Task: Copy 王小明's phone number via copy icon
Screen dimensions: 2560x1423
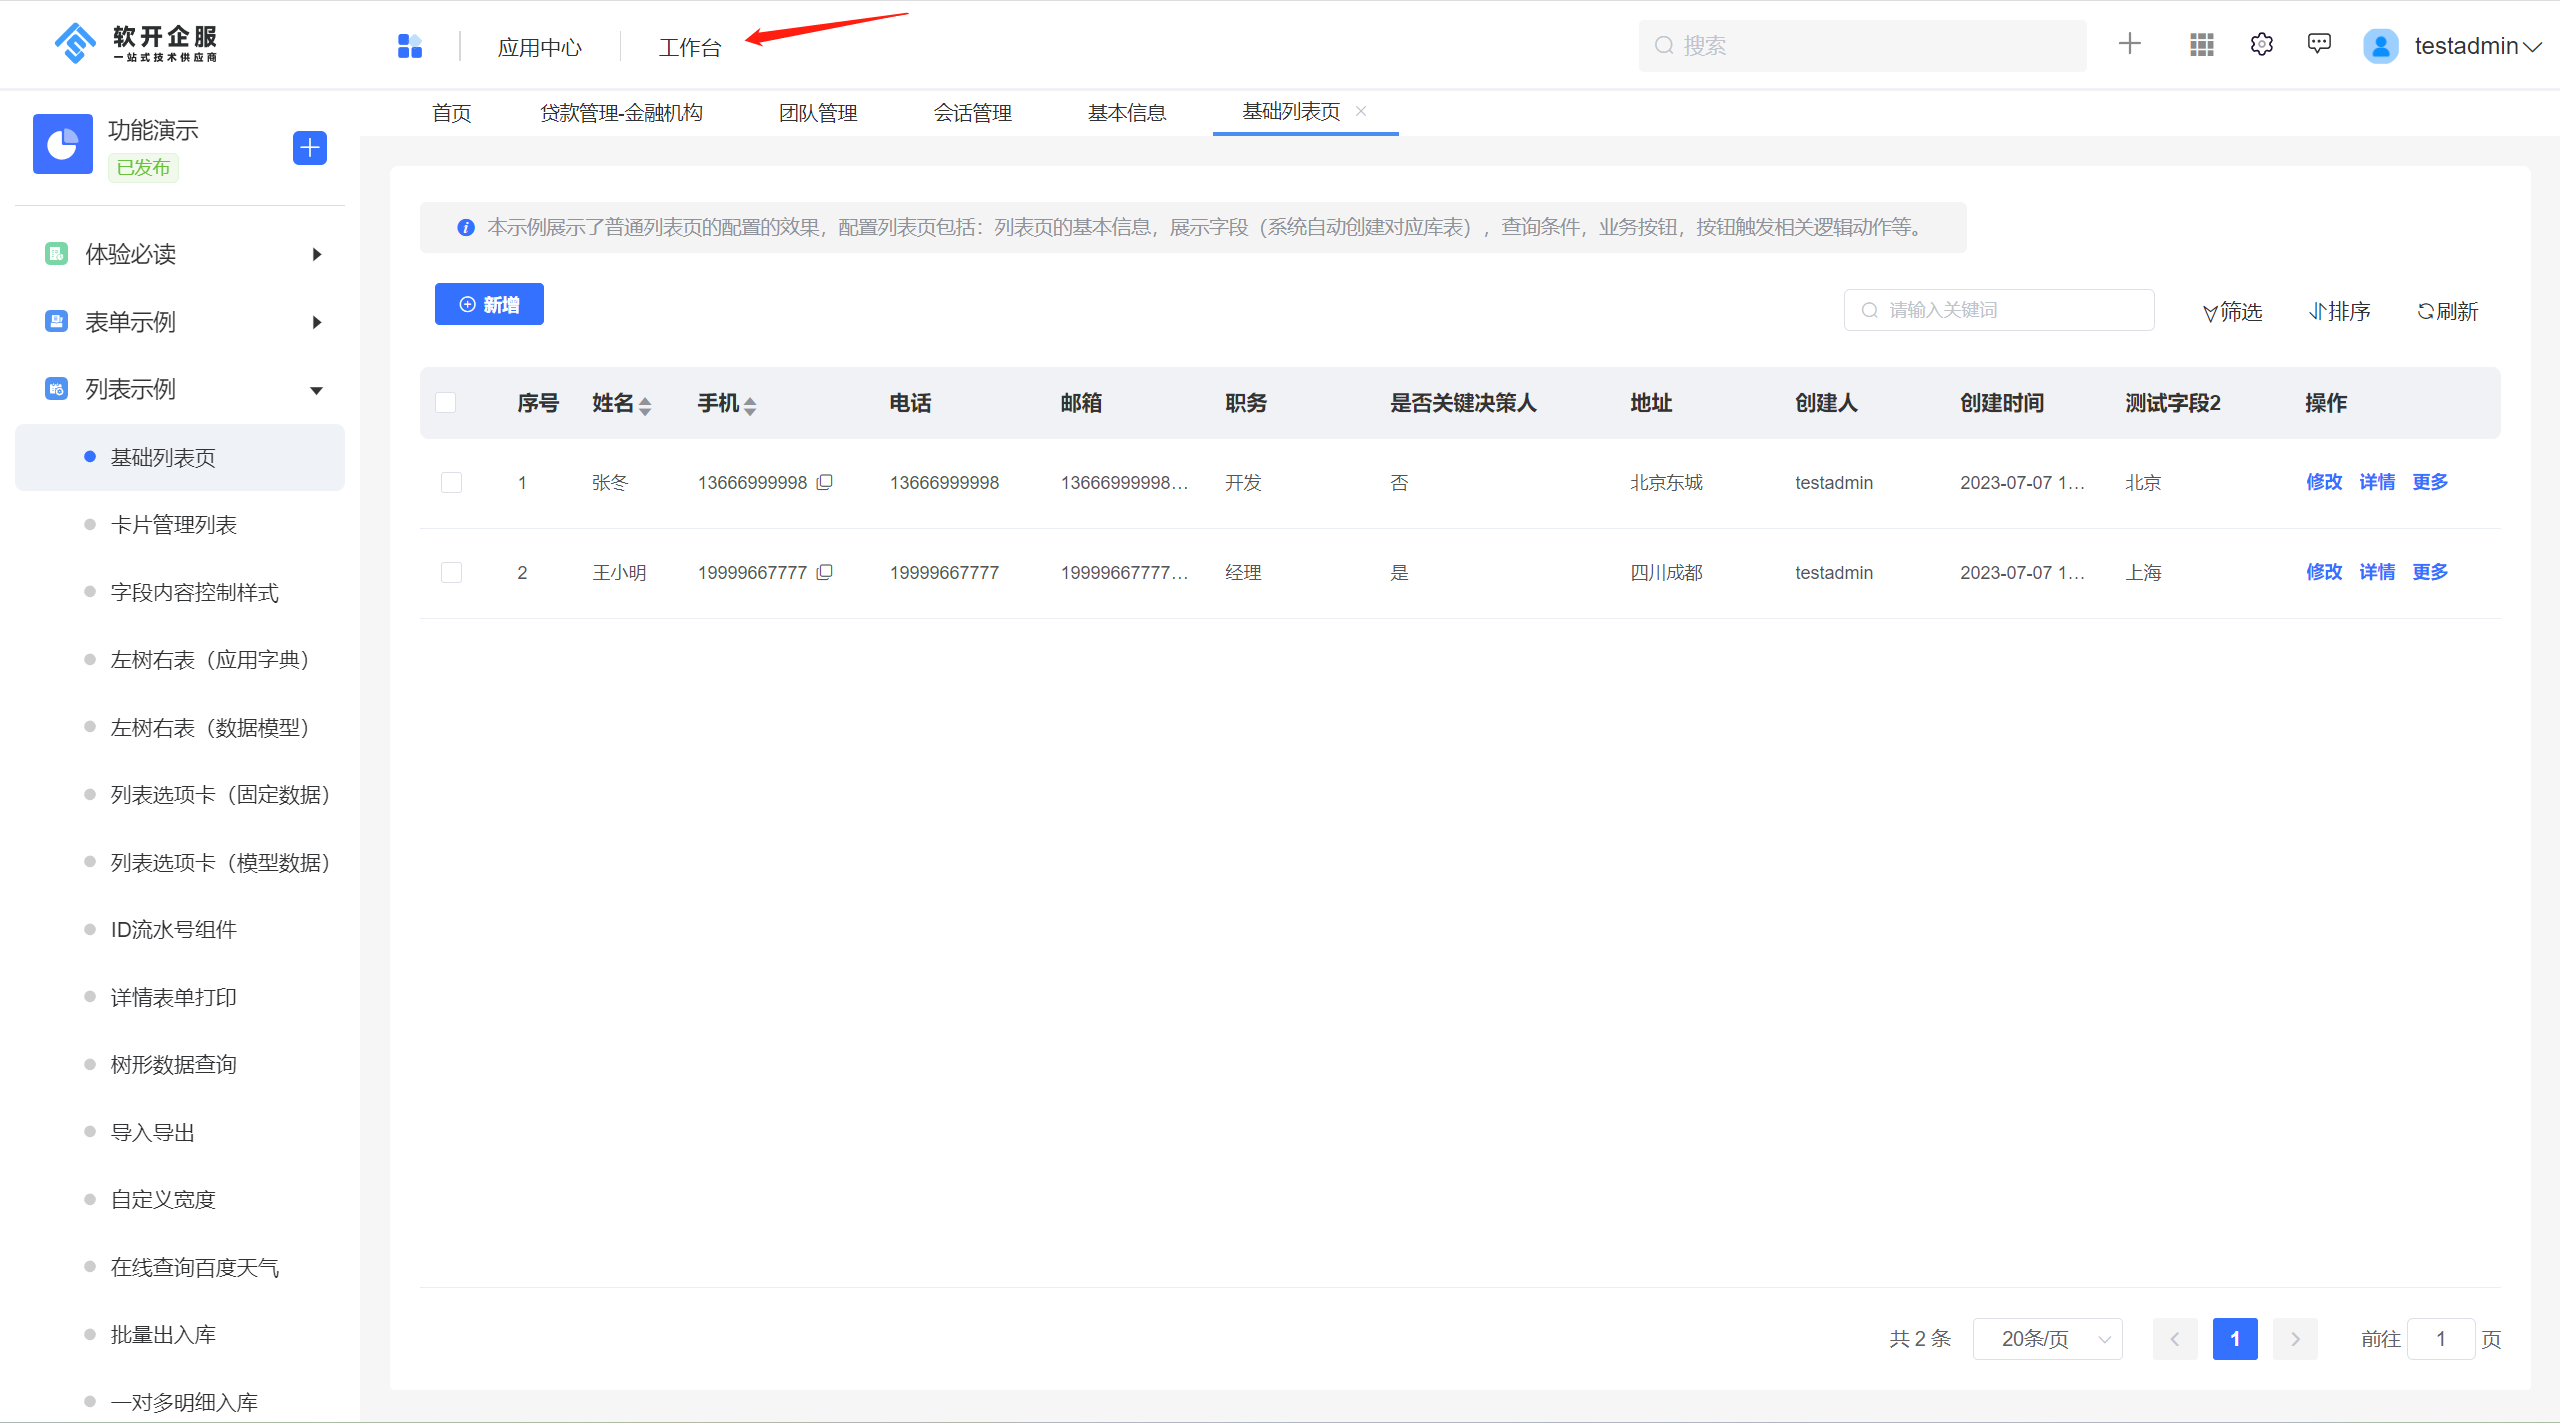Action: pyautogui.click(x=824, y=572)
